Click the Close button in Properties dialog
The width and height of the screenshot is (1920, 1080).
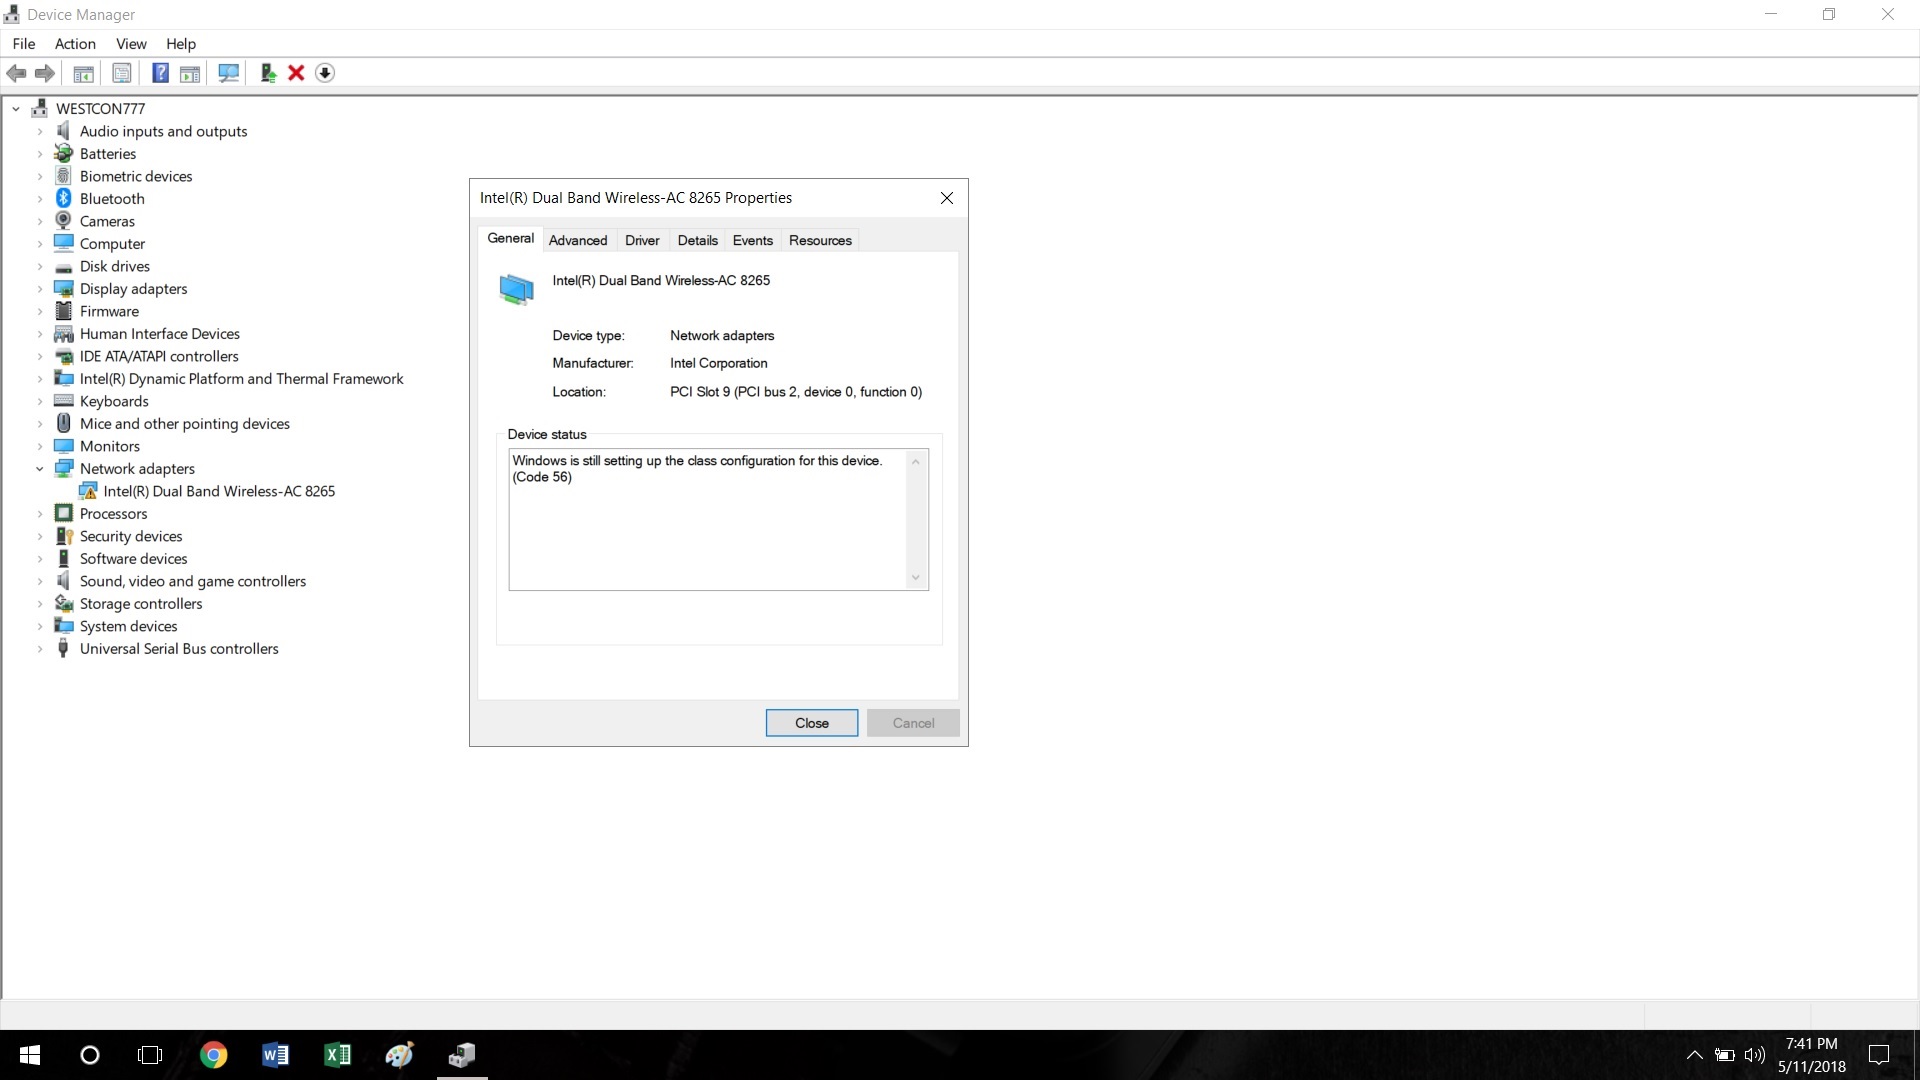(811, 723)
